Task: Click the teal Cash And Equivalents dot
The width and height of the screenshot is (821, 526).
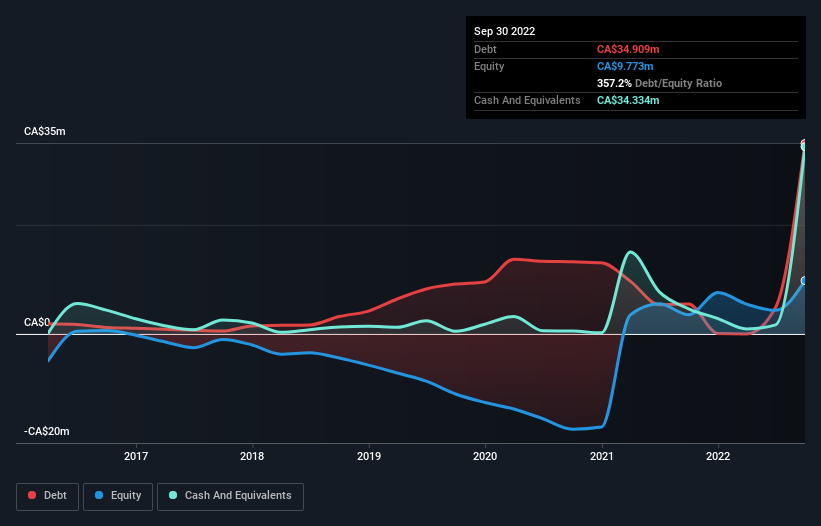Action: pos(173,495)
